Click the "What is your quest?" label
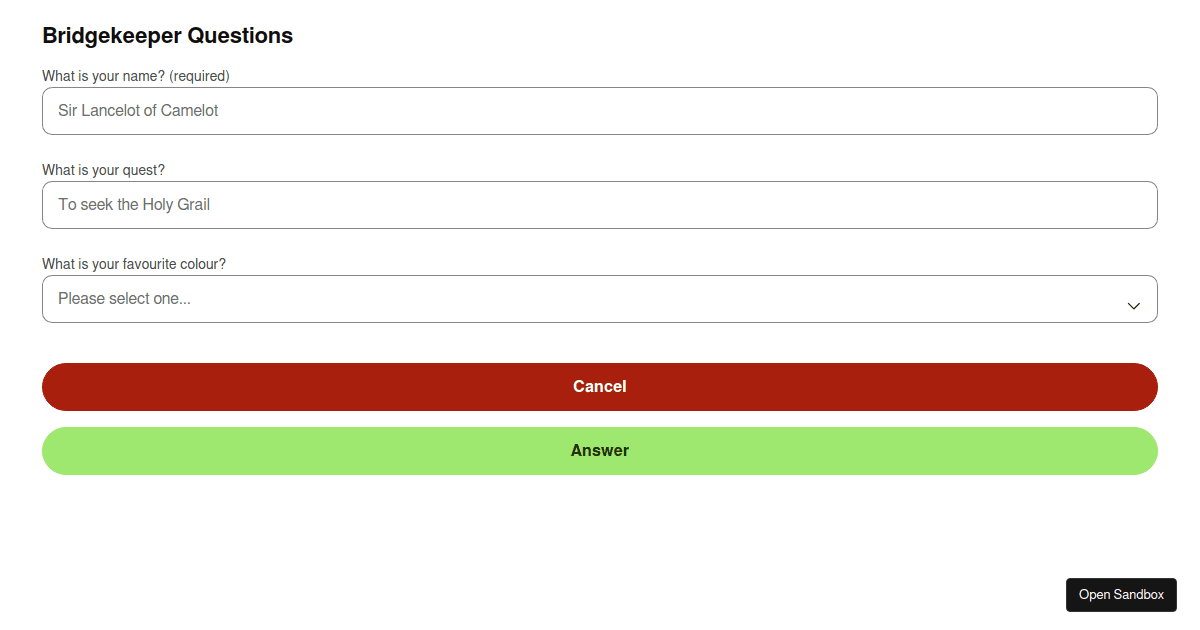 click(103, 170)
